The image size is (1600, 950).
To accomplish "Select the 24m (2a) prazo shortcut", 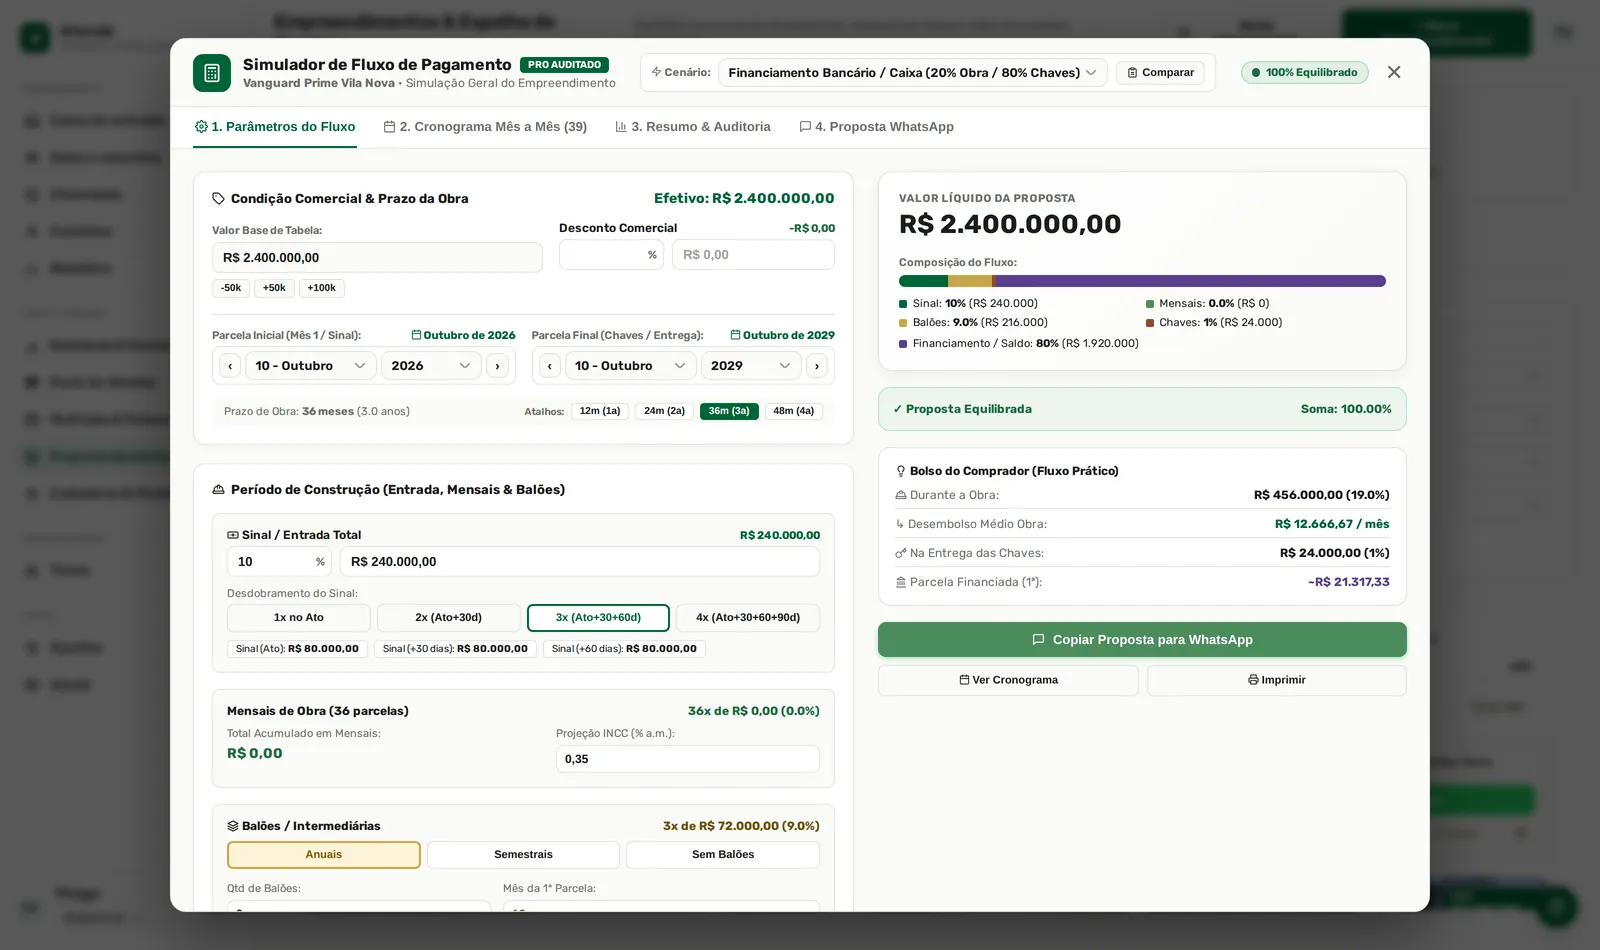I will point(665,411).
